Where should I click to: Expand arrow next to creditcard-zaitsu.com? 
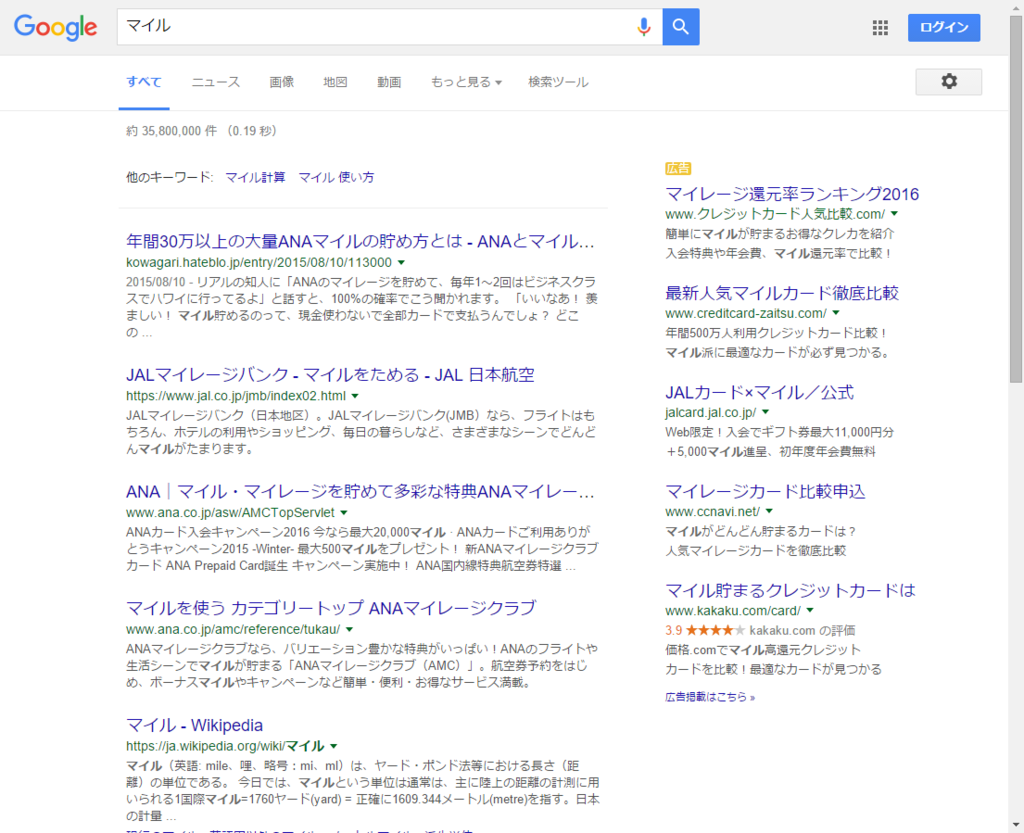coord(836,313)
